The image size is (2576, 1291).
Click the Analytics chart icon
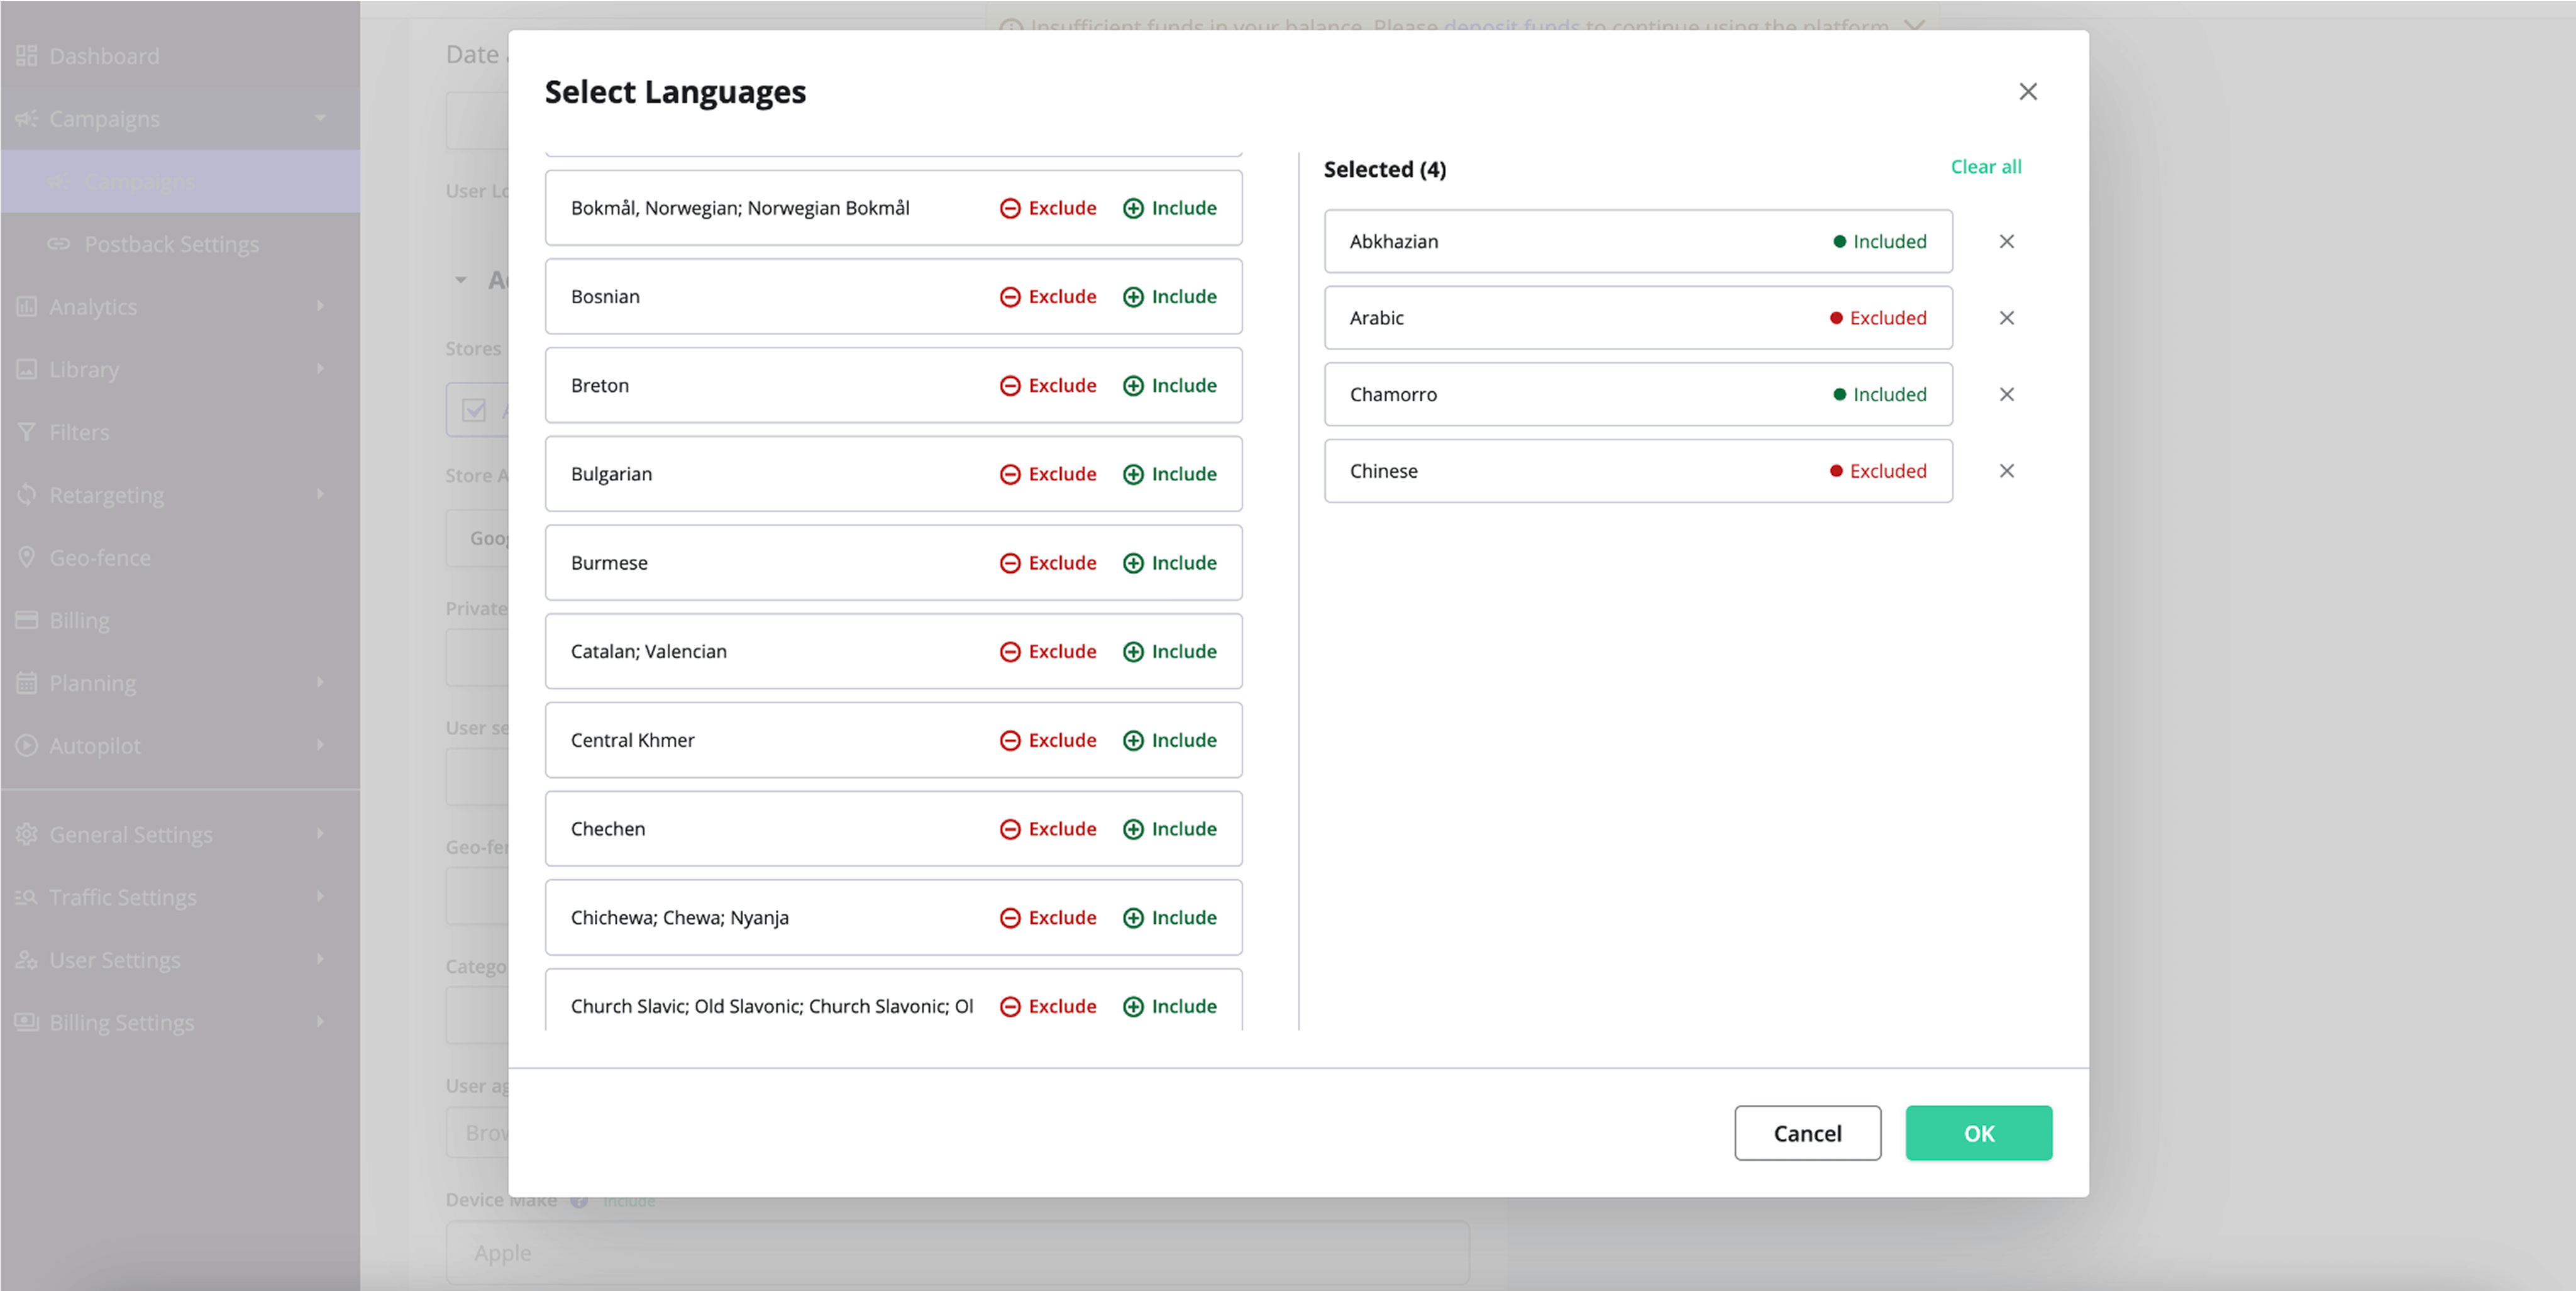27,307
